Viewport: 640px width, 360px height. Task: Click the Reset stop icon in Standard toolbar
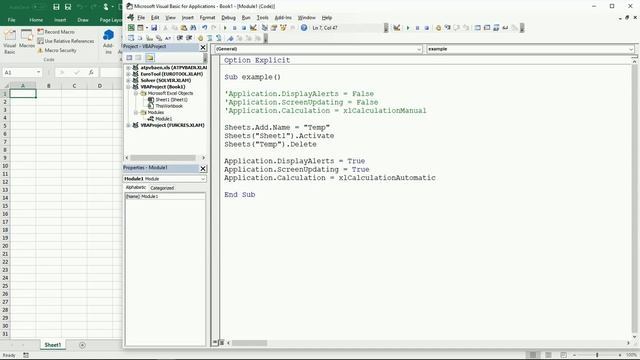[244, 28]
